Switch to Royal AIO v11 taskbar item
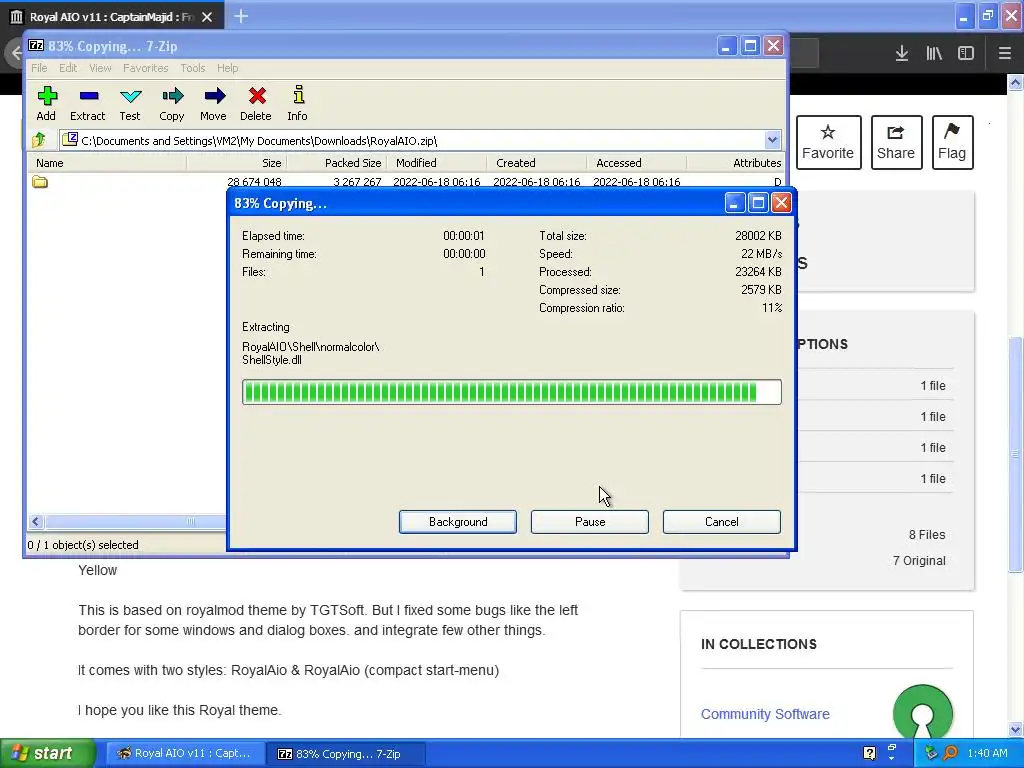Image resolution: width=1024 pixels, height=768 pixels. (x=185, y=753)
